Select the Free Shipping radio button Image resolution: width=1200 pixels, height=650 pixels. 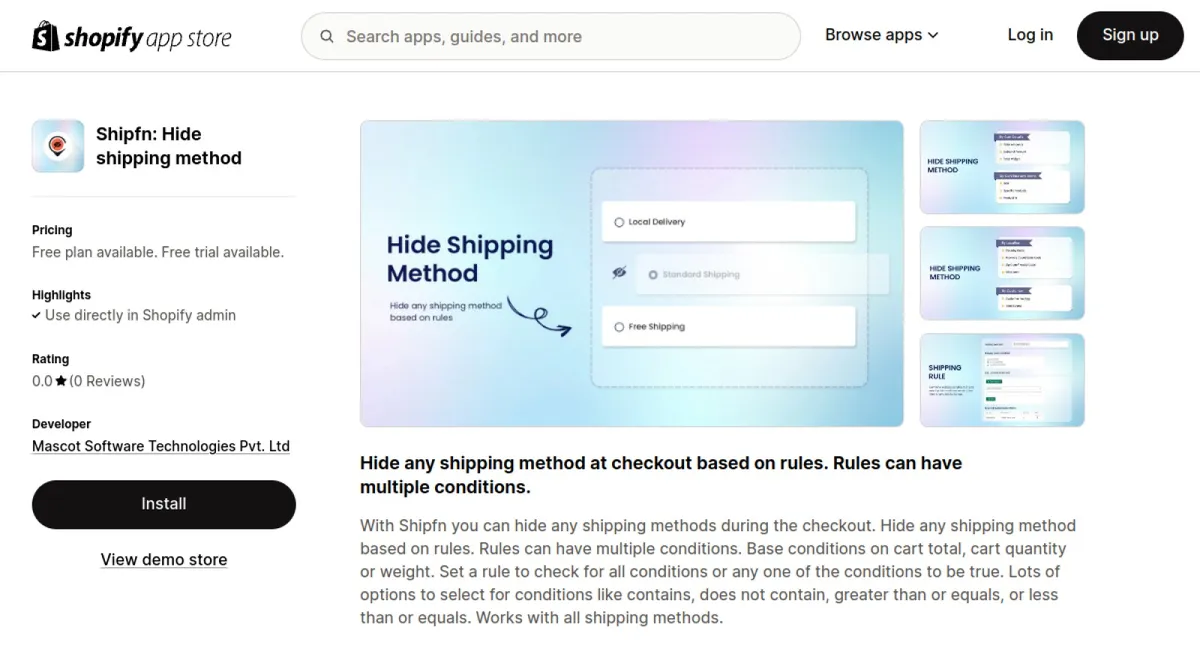pos(617,326)
